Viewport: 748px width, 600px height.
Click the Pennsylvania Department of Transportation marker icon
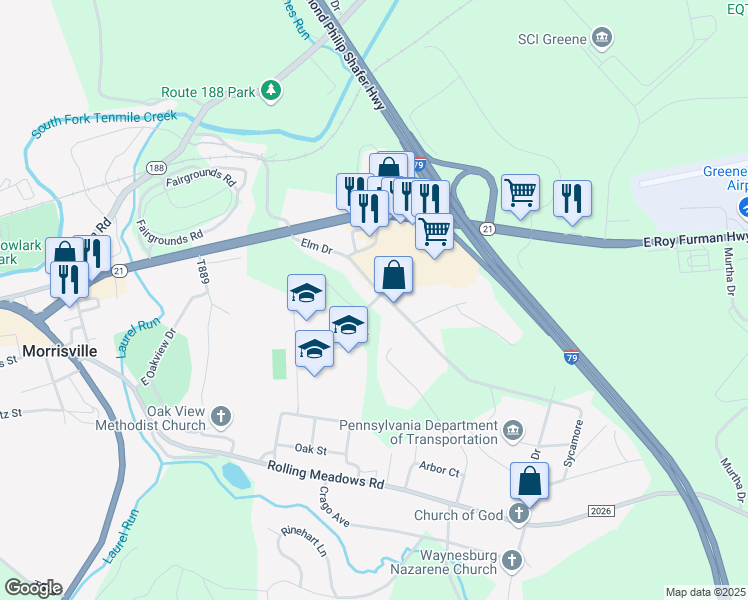point(513,430)
